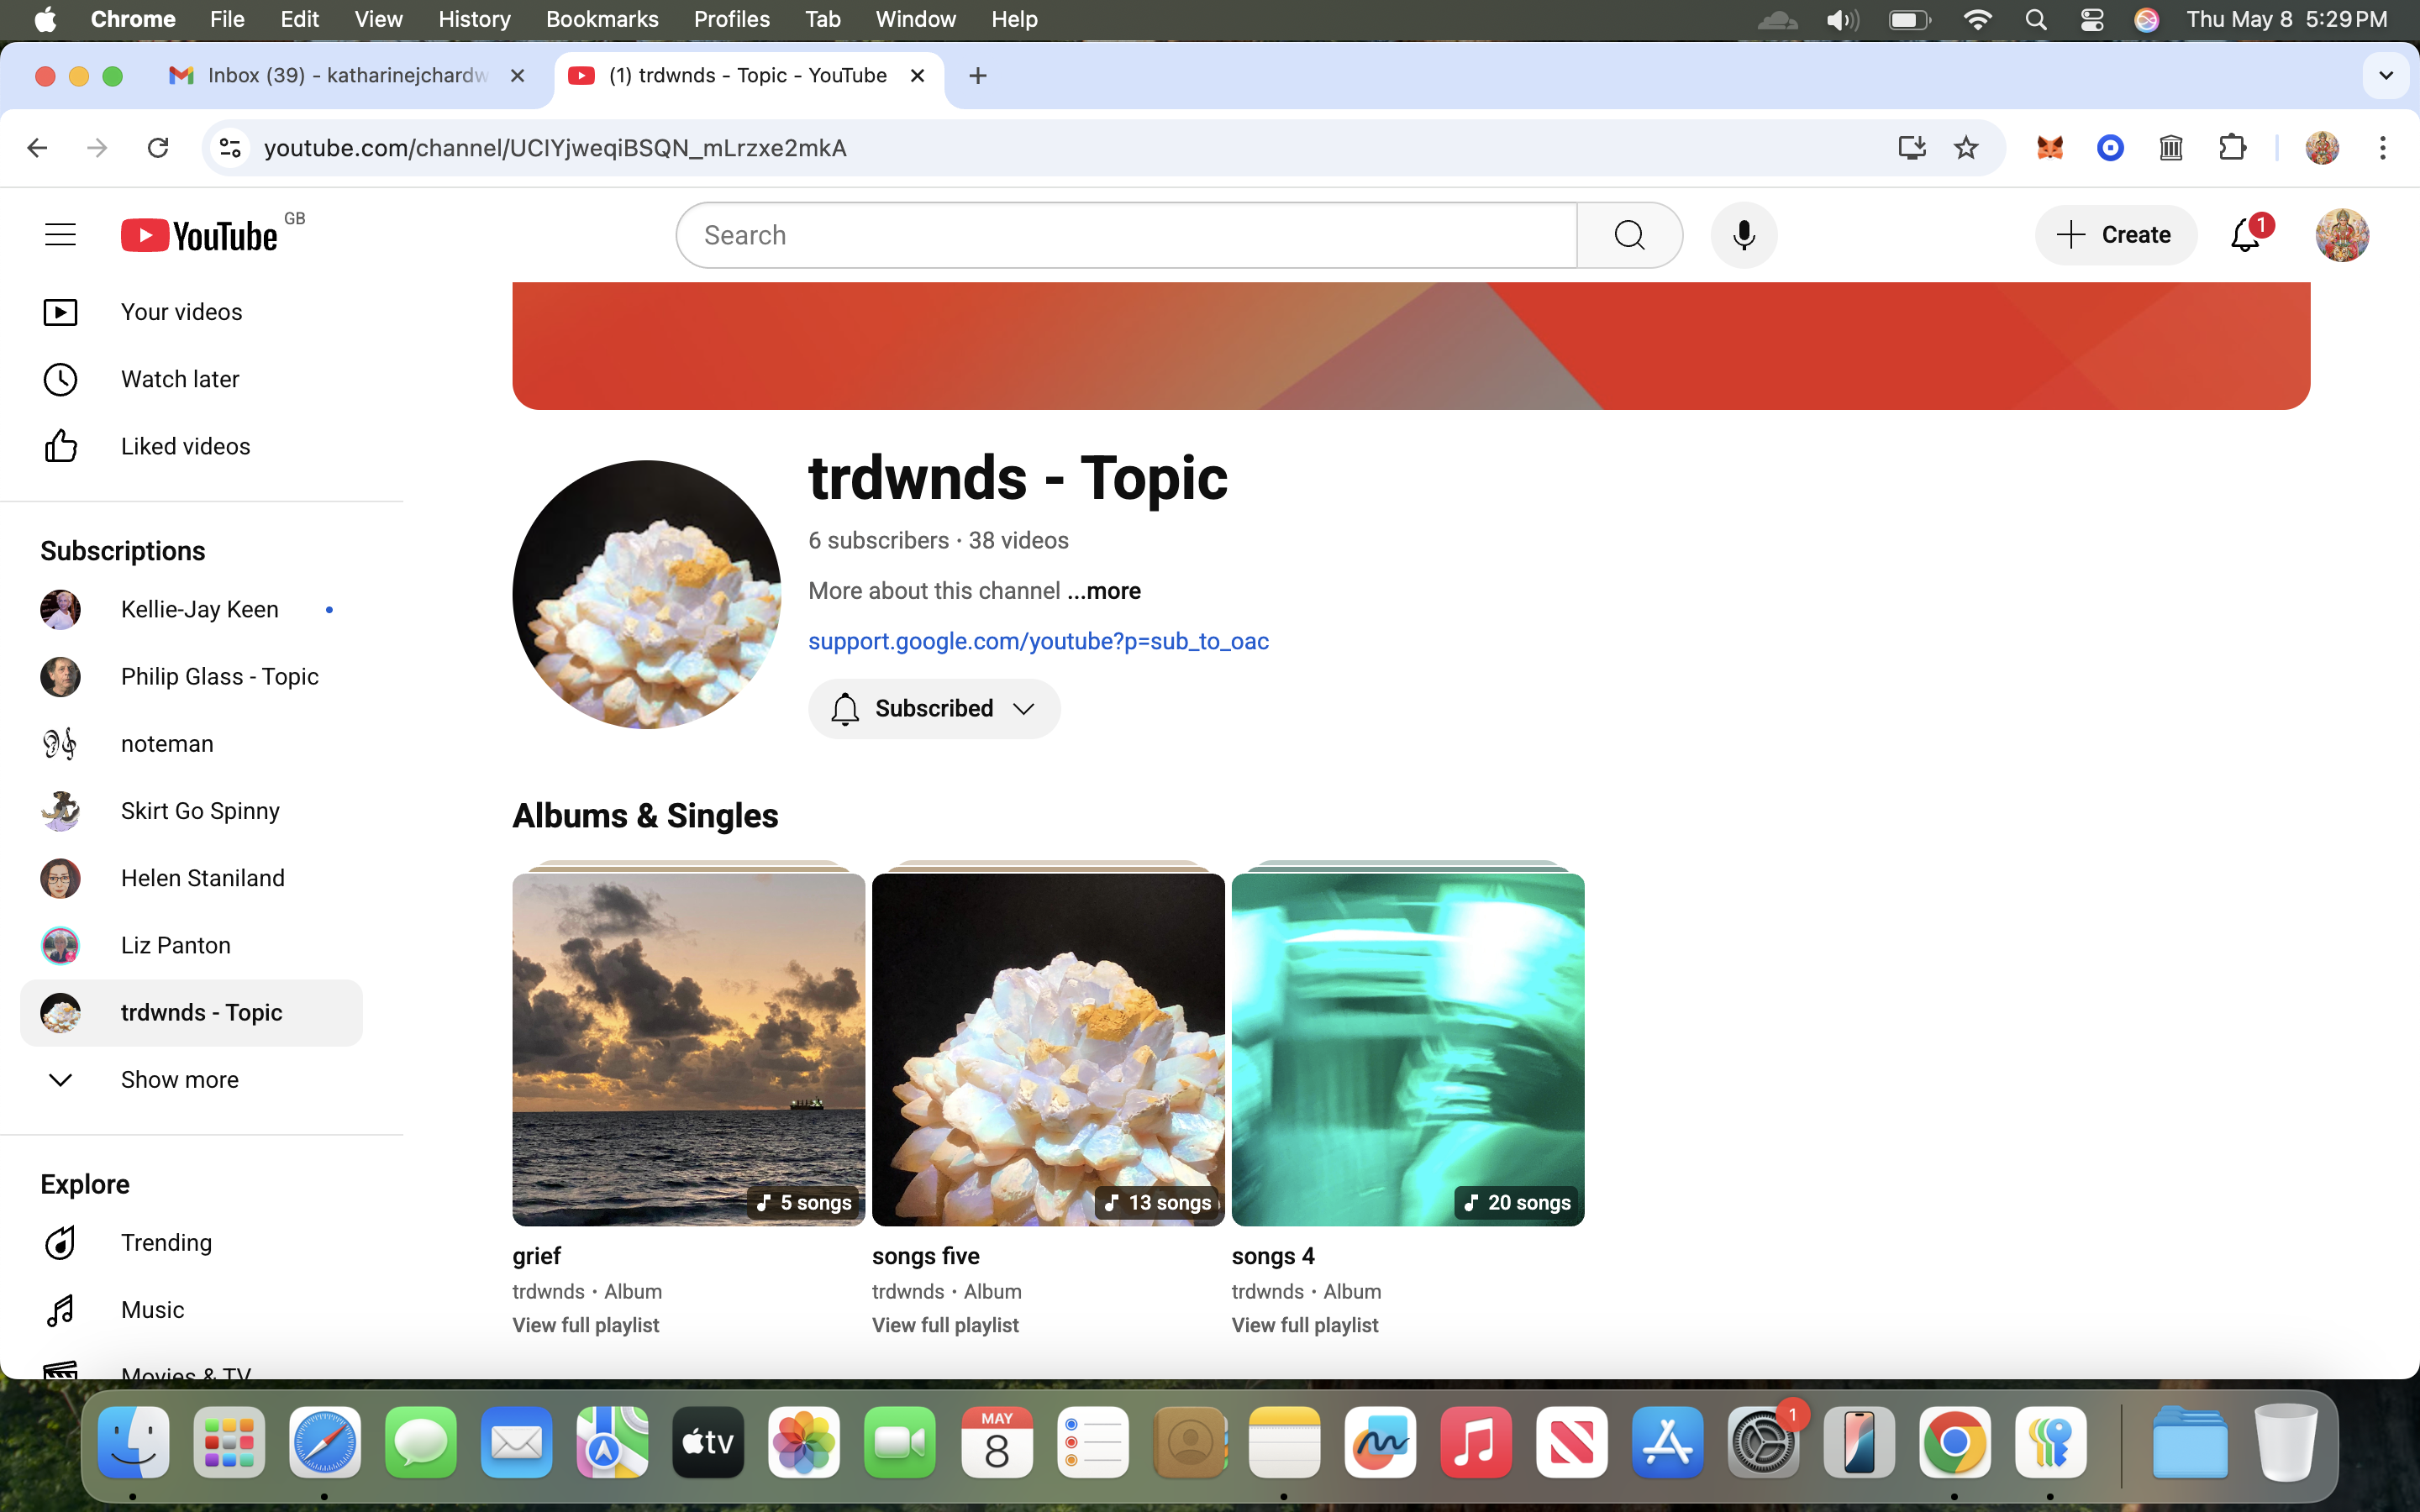Click the install app icon in address bar
Viewport: 2420px width, 1512px height.
click(1911, 148)
